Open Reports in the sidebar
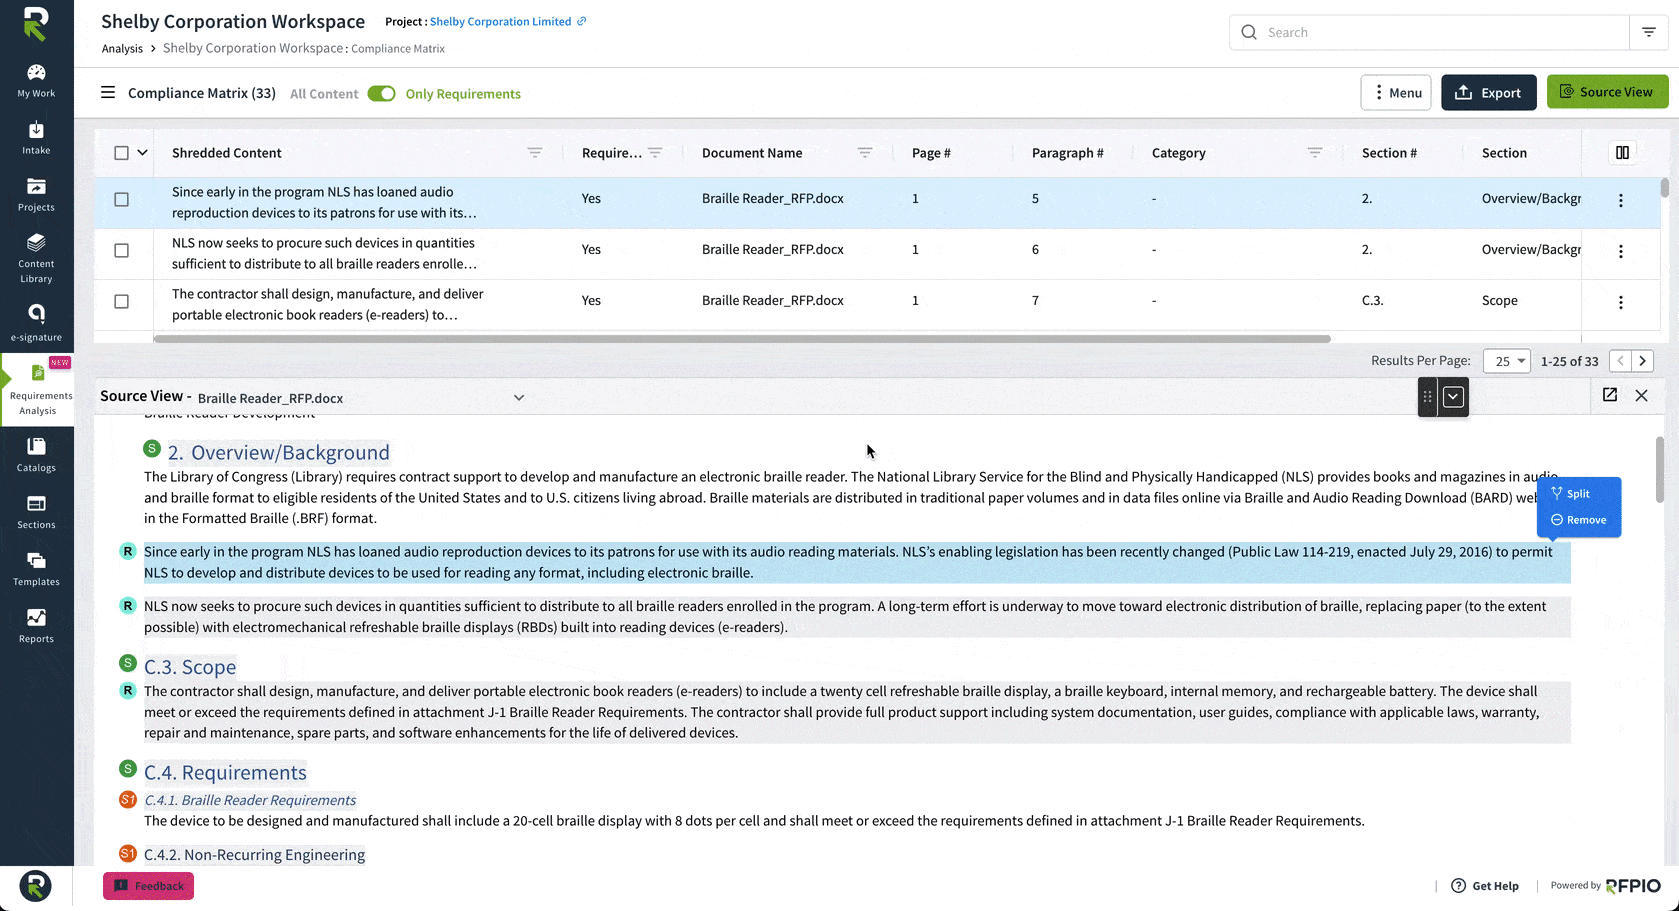1679x911 pixels. (x=36, y=626)
